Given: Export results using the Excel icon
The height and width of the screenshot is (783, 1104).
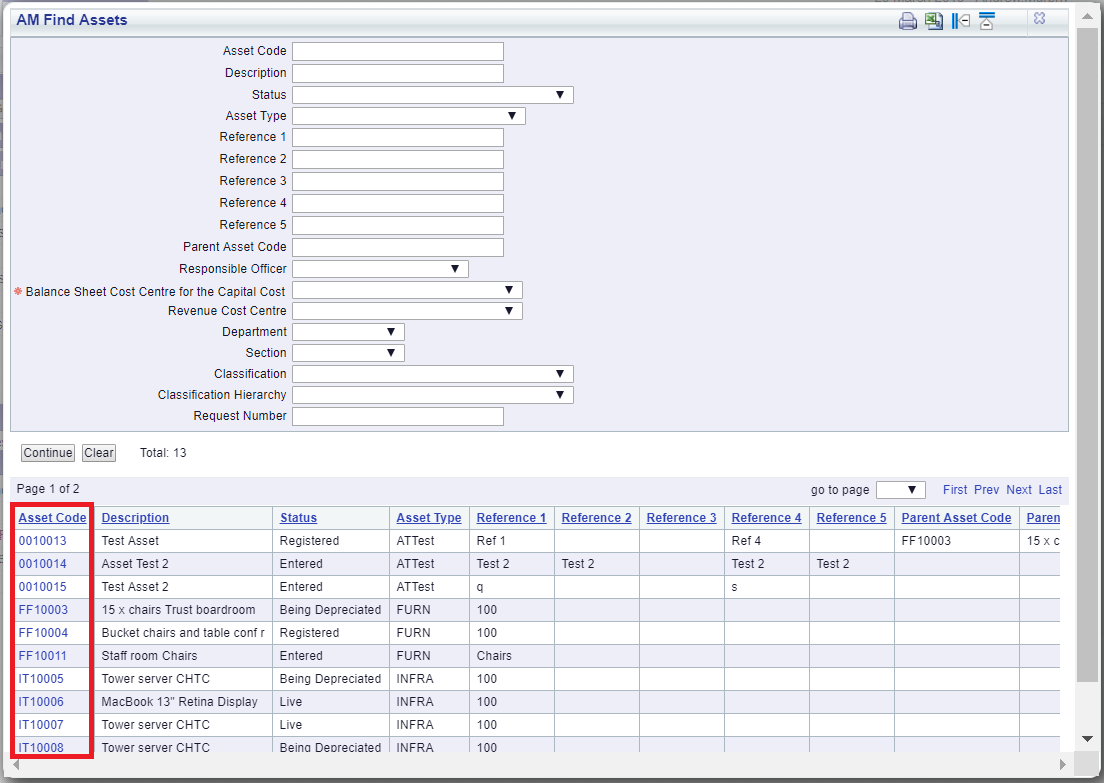Looking at the screenshot, I should point(934,21).
